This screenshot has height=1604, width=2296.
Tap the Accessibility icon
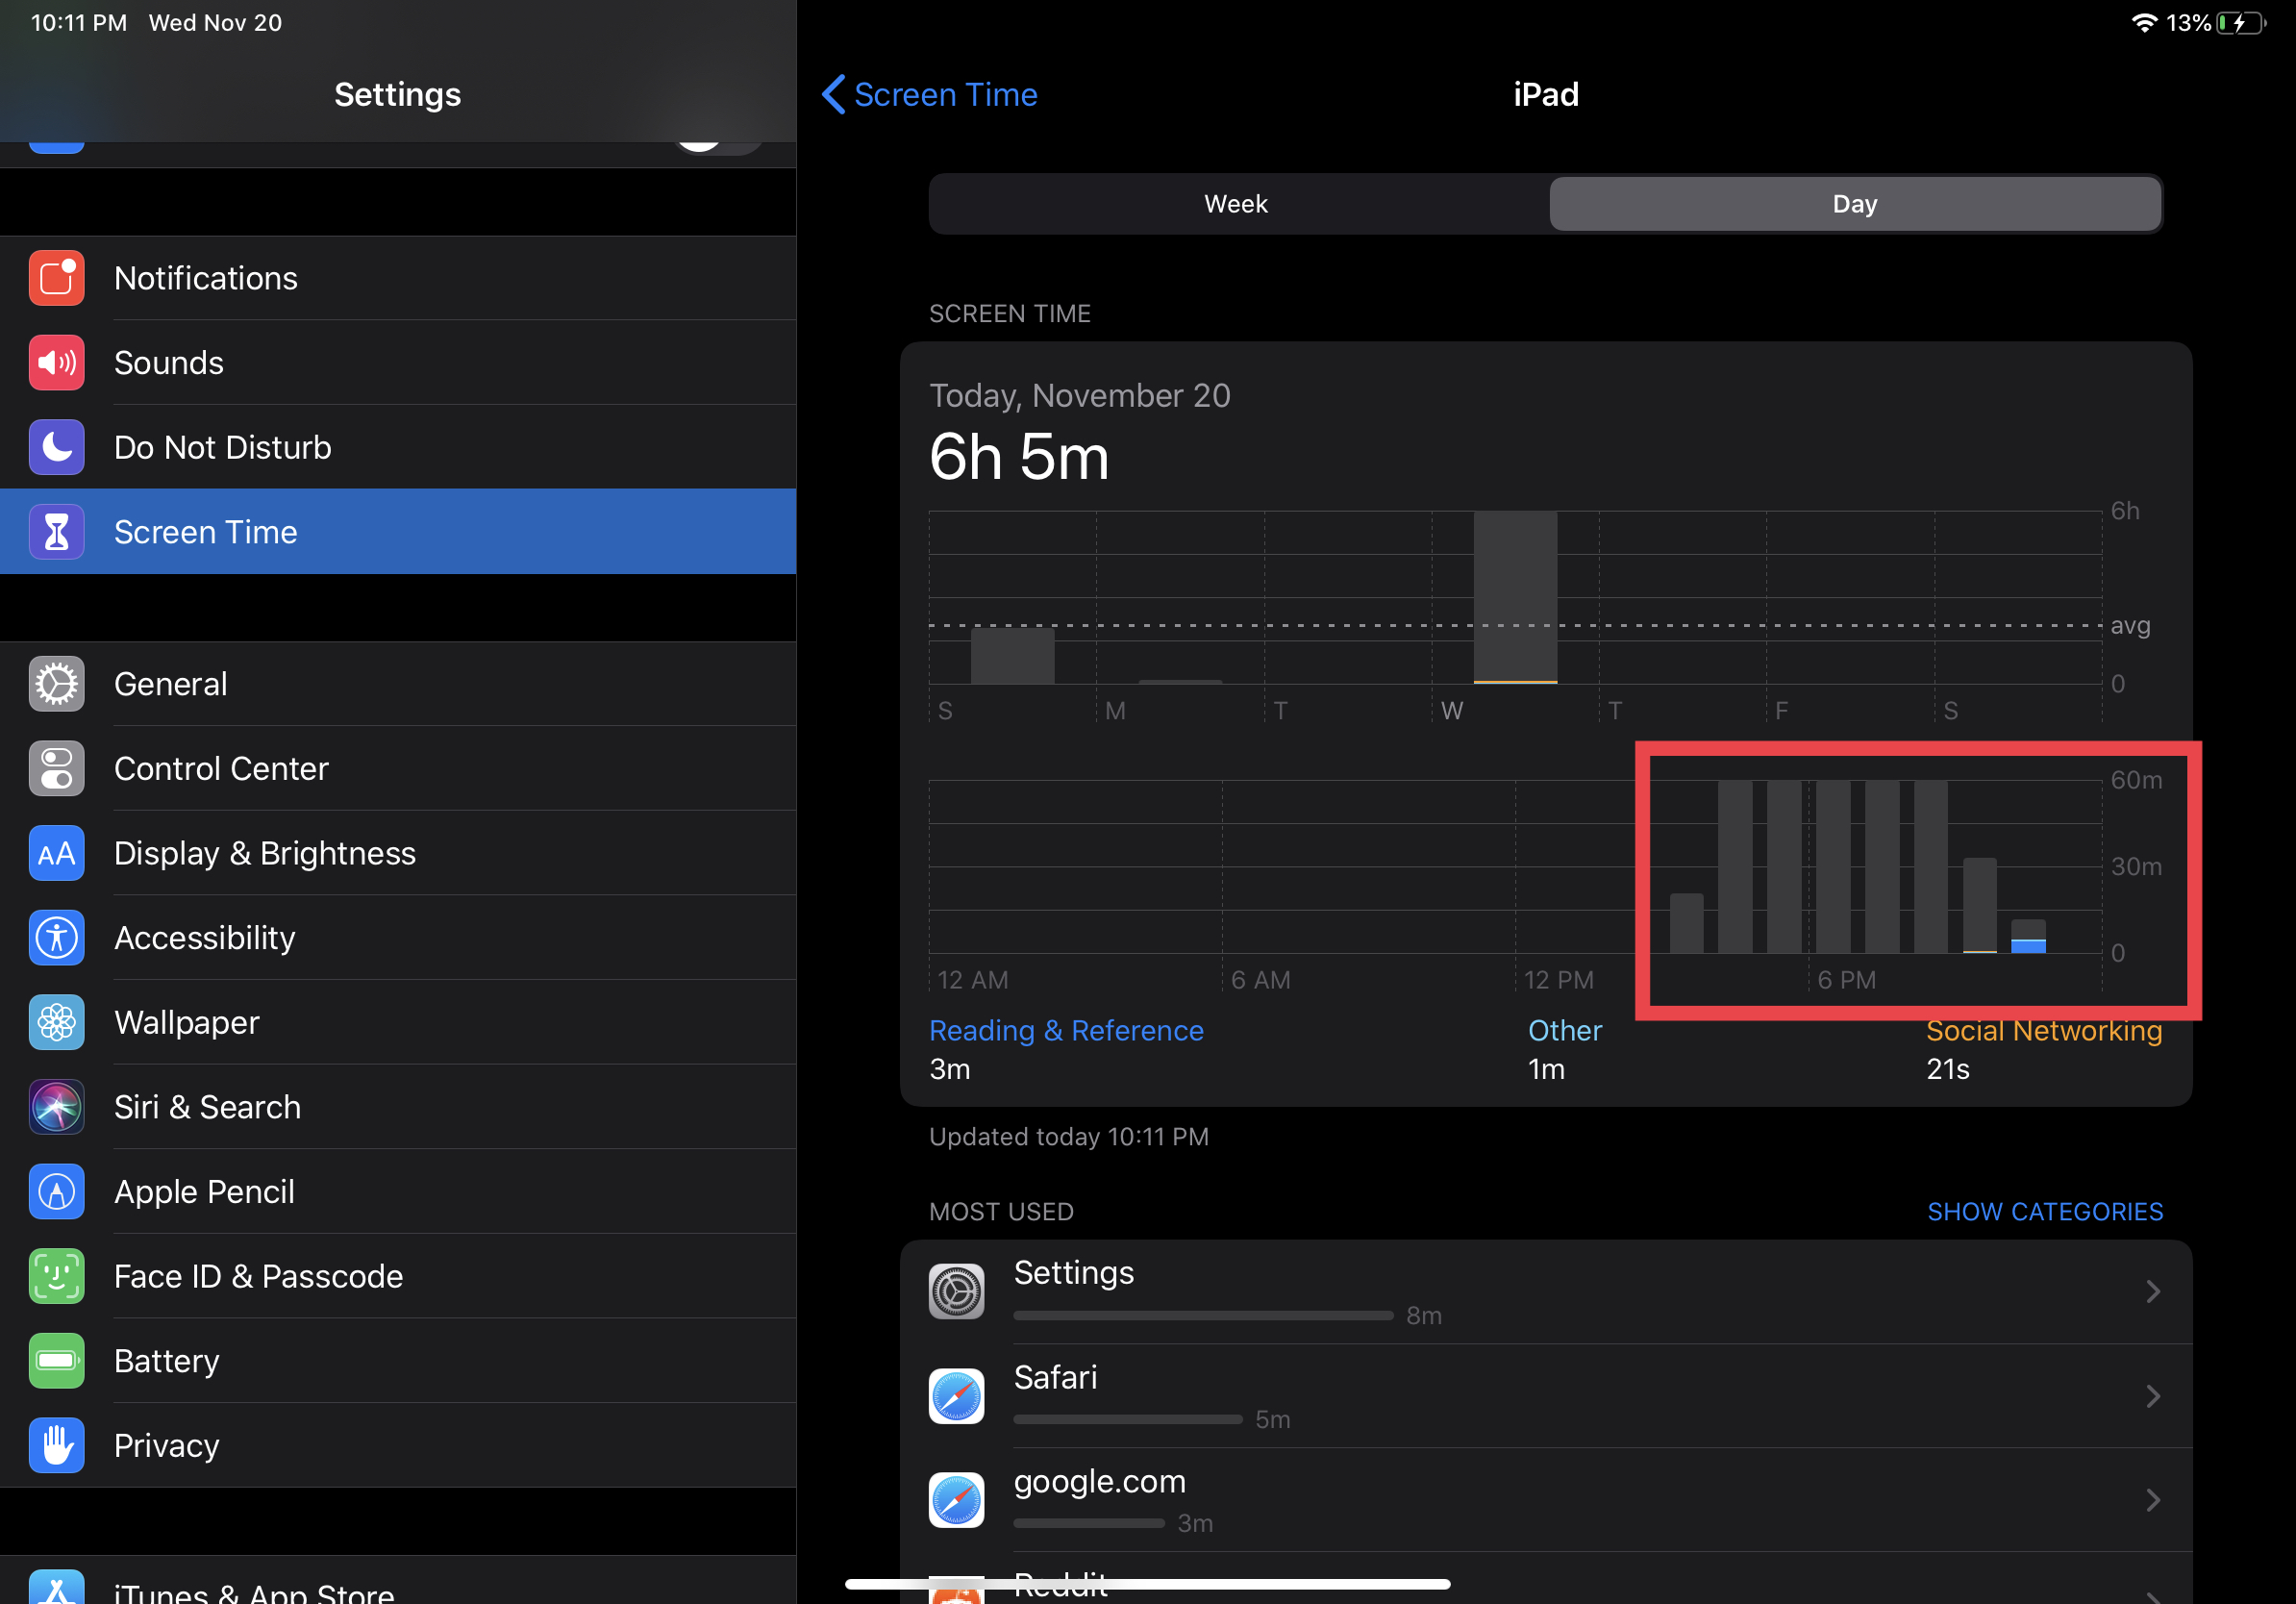pyautogui.click(x=56, y=938)
